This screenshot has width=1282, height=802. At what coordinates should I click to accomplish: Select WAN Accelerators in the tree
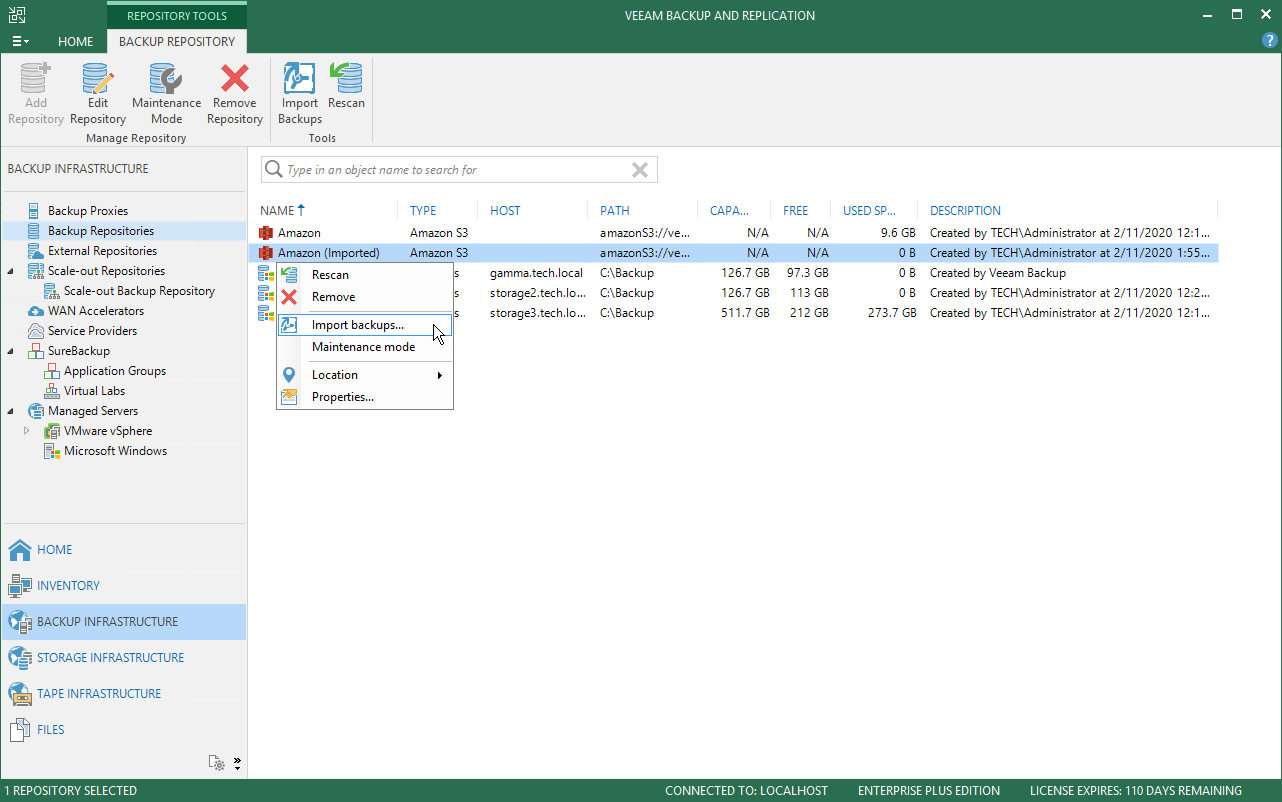pyautogui.click(x=96, y=311)
